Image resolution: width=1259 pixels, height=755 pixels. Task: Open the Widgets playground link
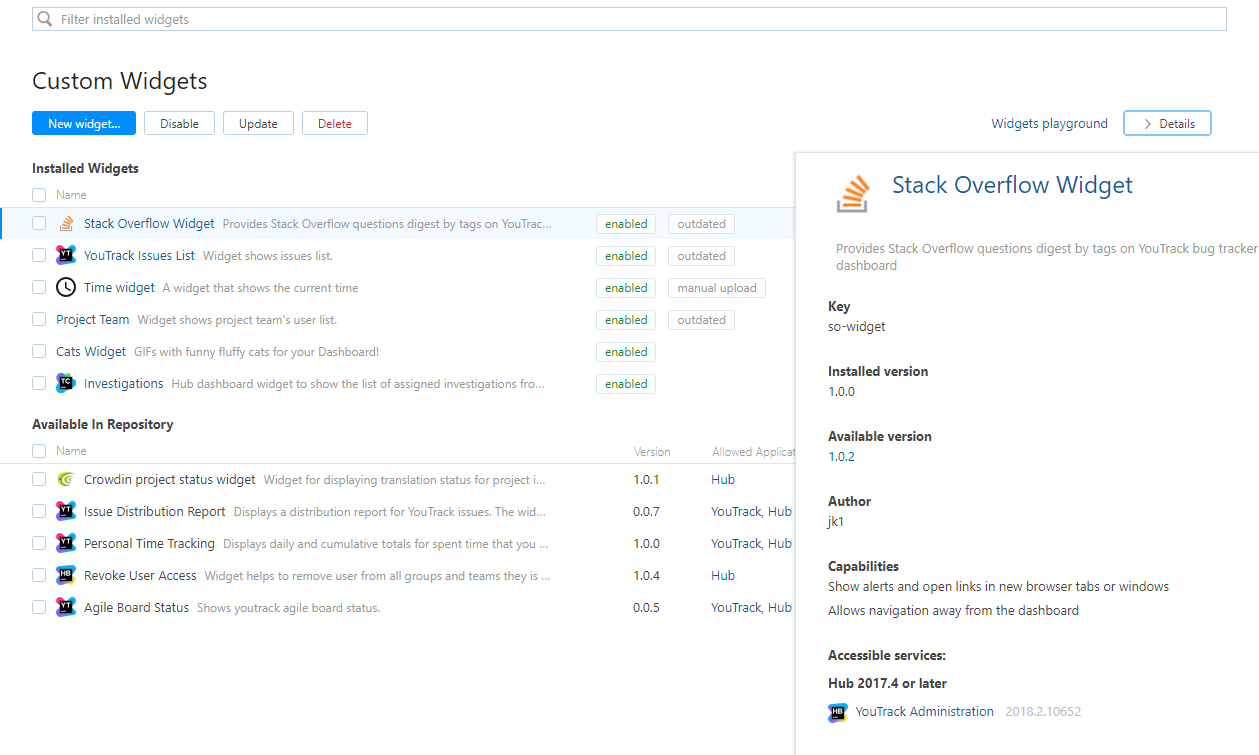[1049, 124]
